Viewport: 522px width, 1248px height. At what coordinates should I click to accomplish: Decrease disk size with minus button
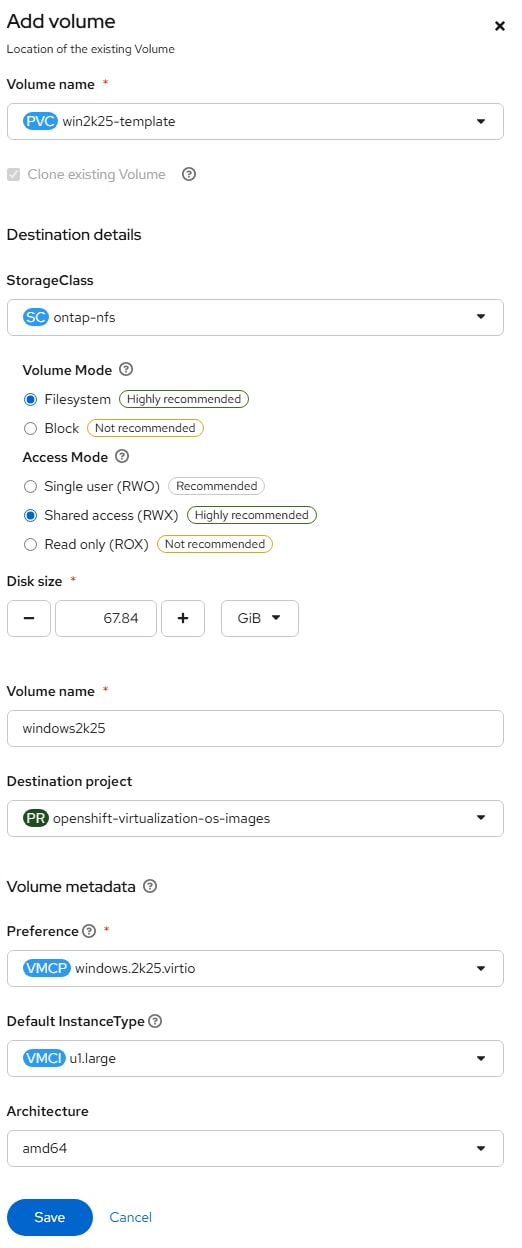tap(29, 618)
